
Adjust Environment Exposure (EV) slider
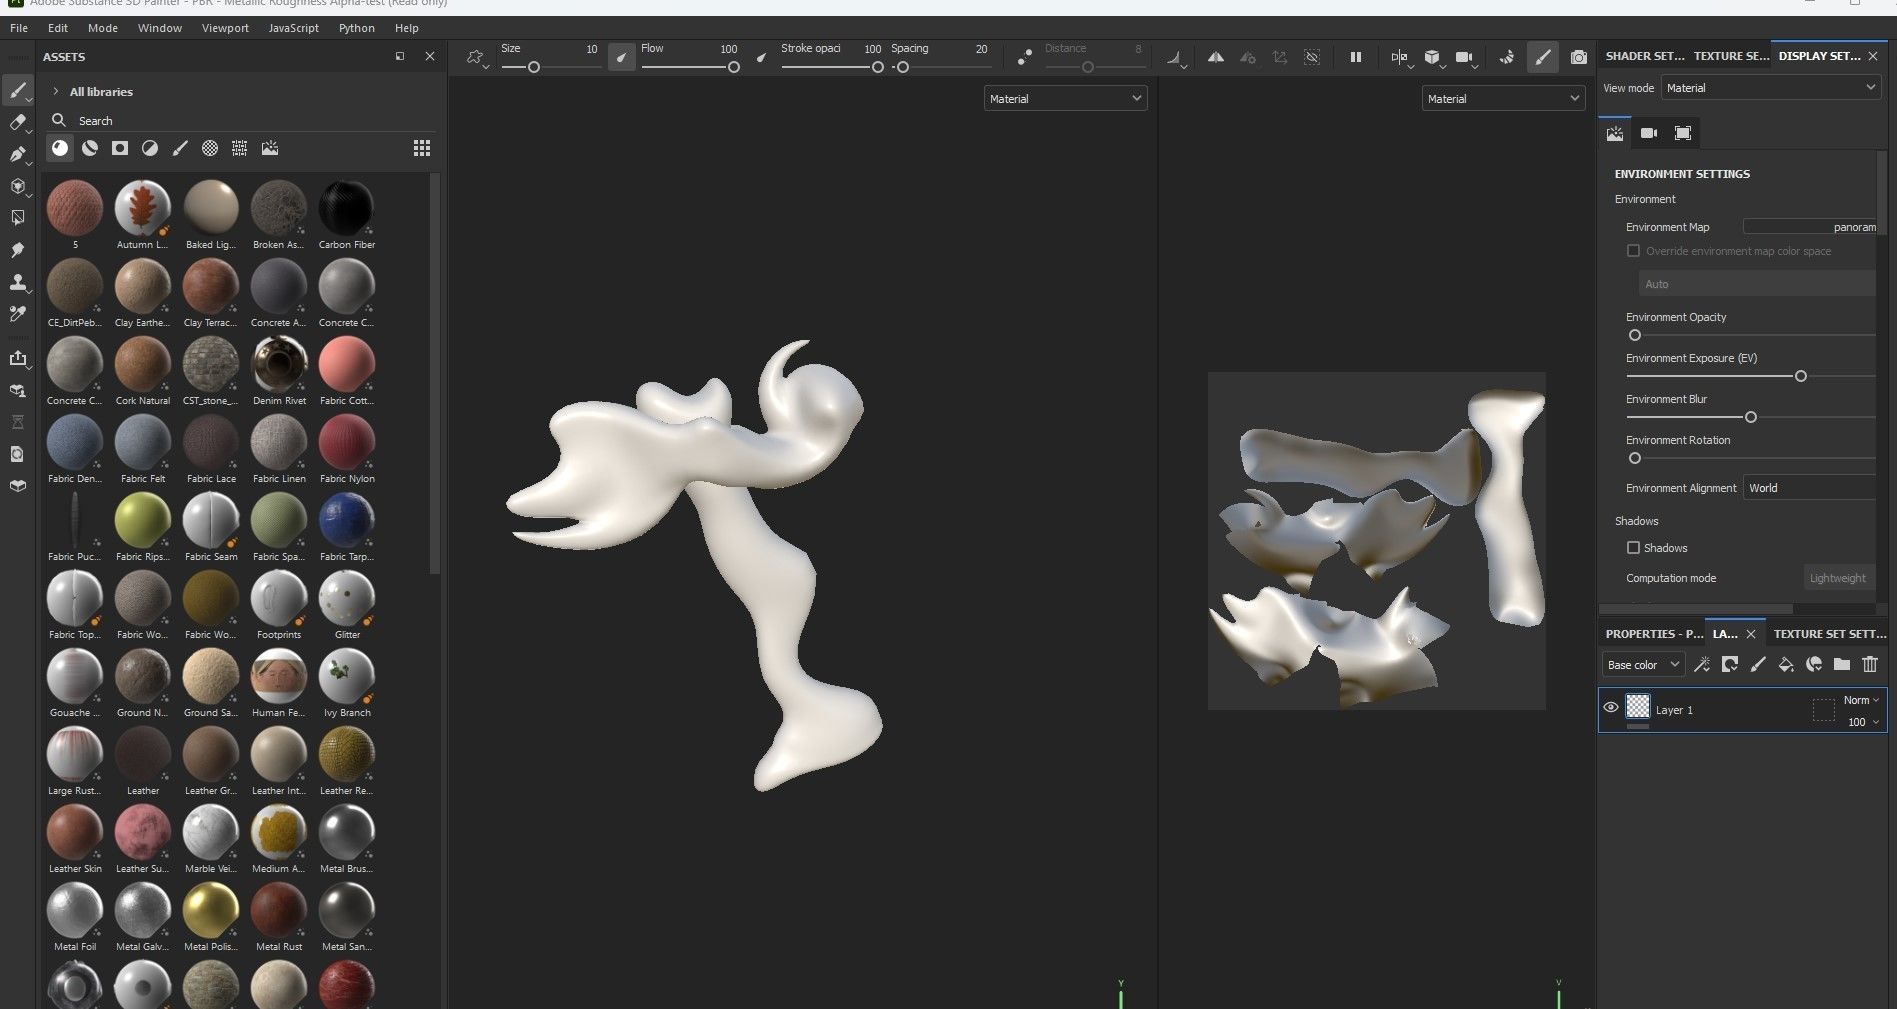click(x=1750, y=376)
